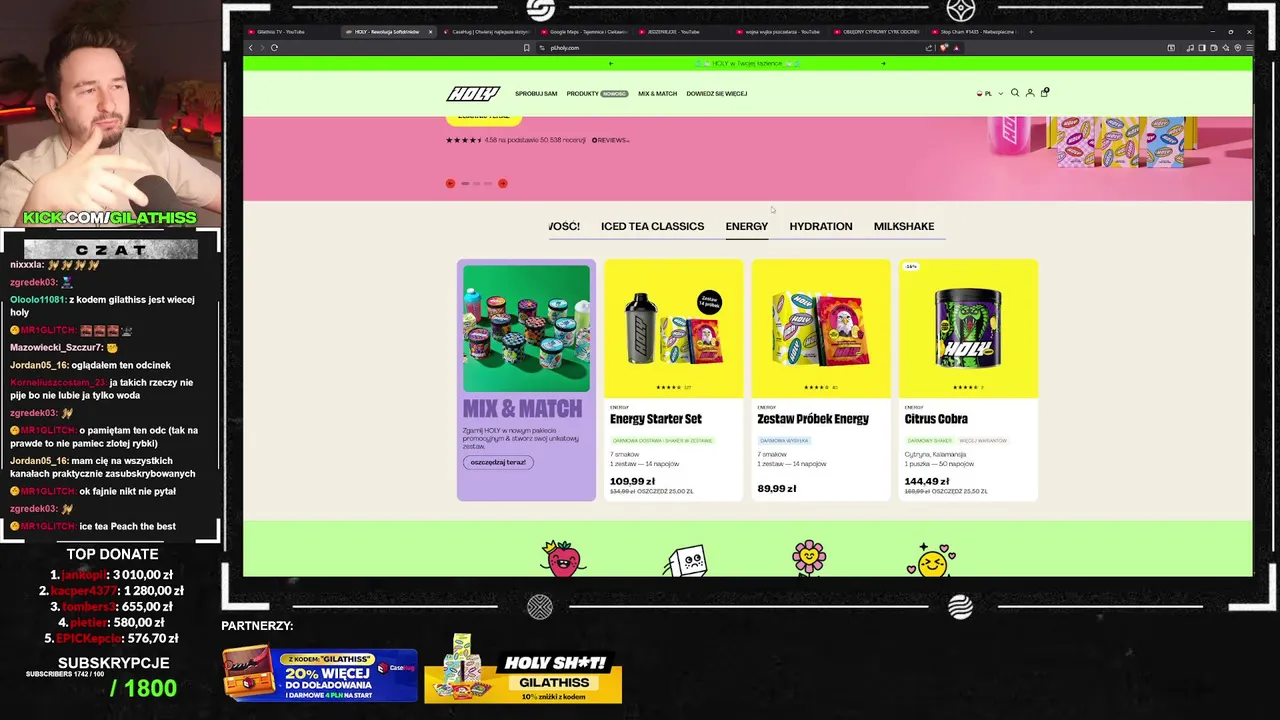Open the shopping cart bag icon
The image size is (1280, 720).
click(1045, 92)
